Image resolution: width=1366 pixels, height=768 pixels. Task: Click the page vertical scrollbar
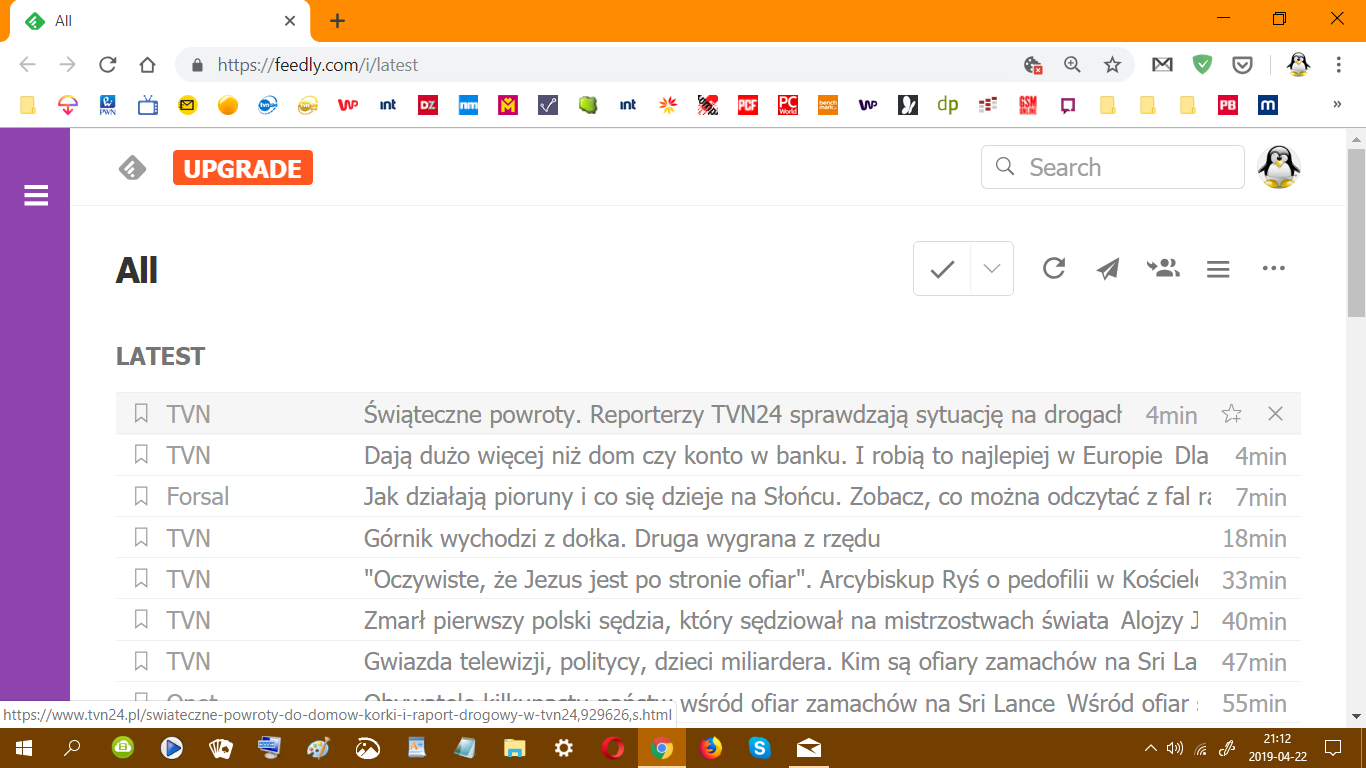tap(1356, 234)
